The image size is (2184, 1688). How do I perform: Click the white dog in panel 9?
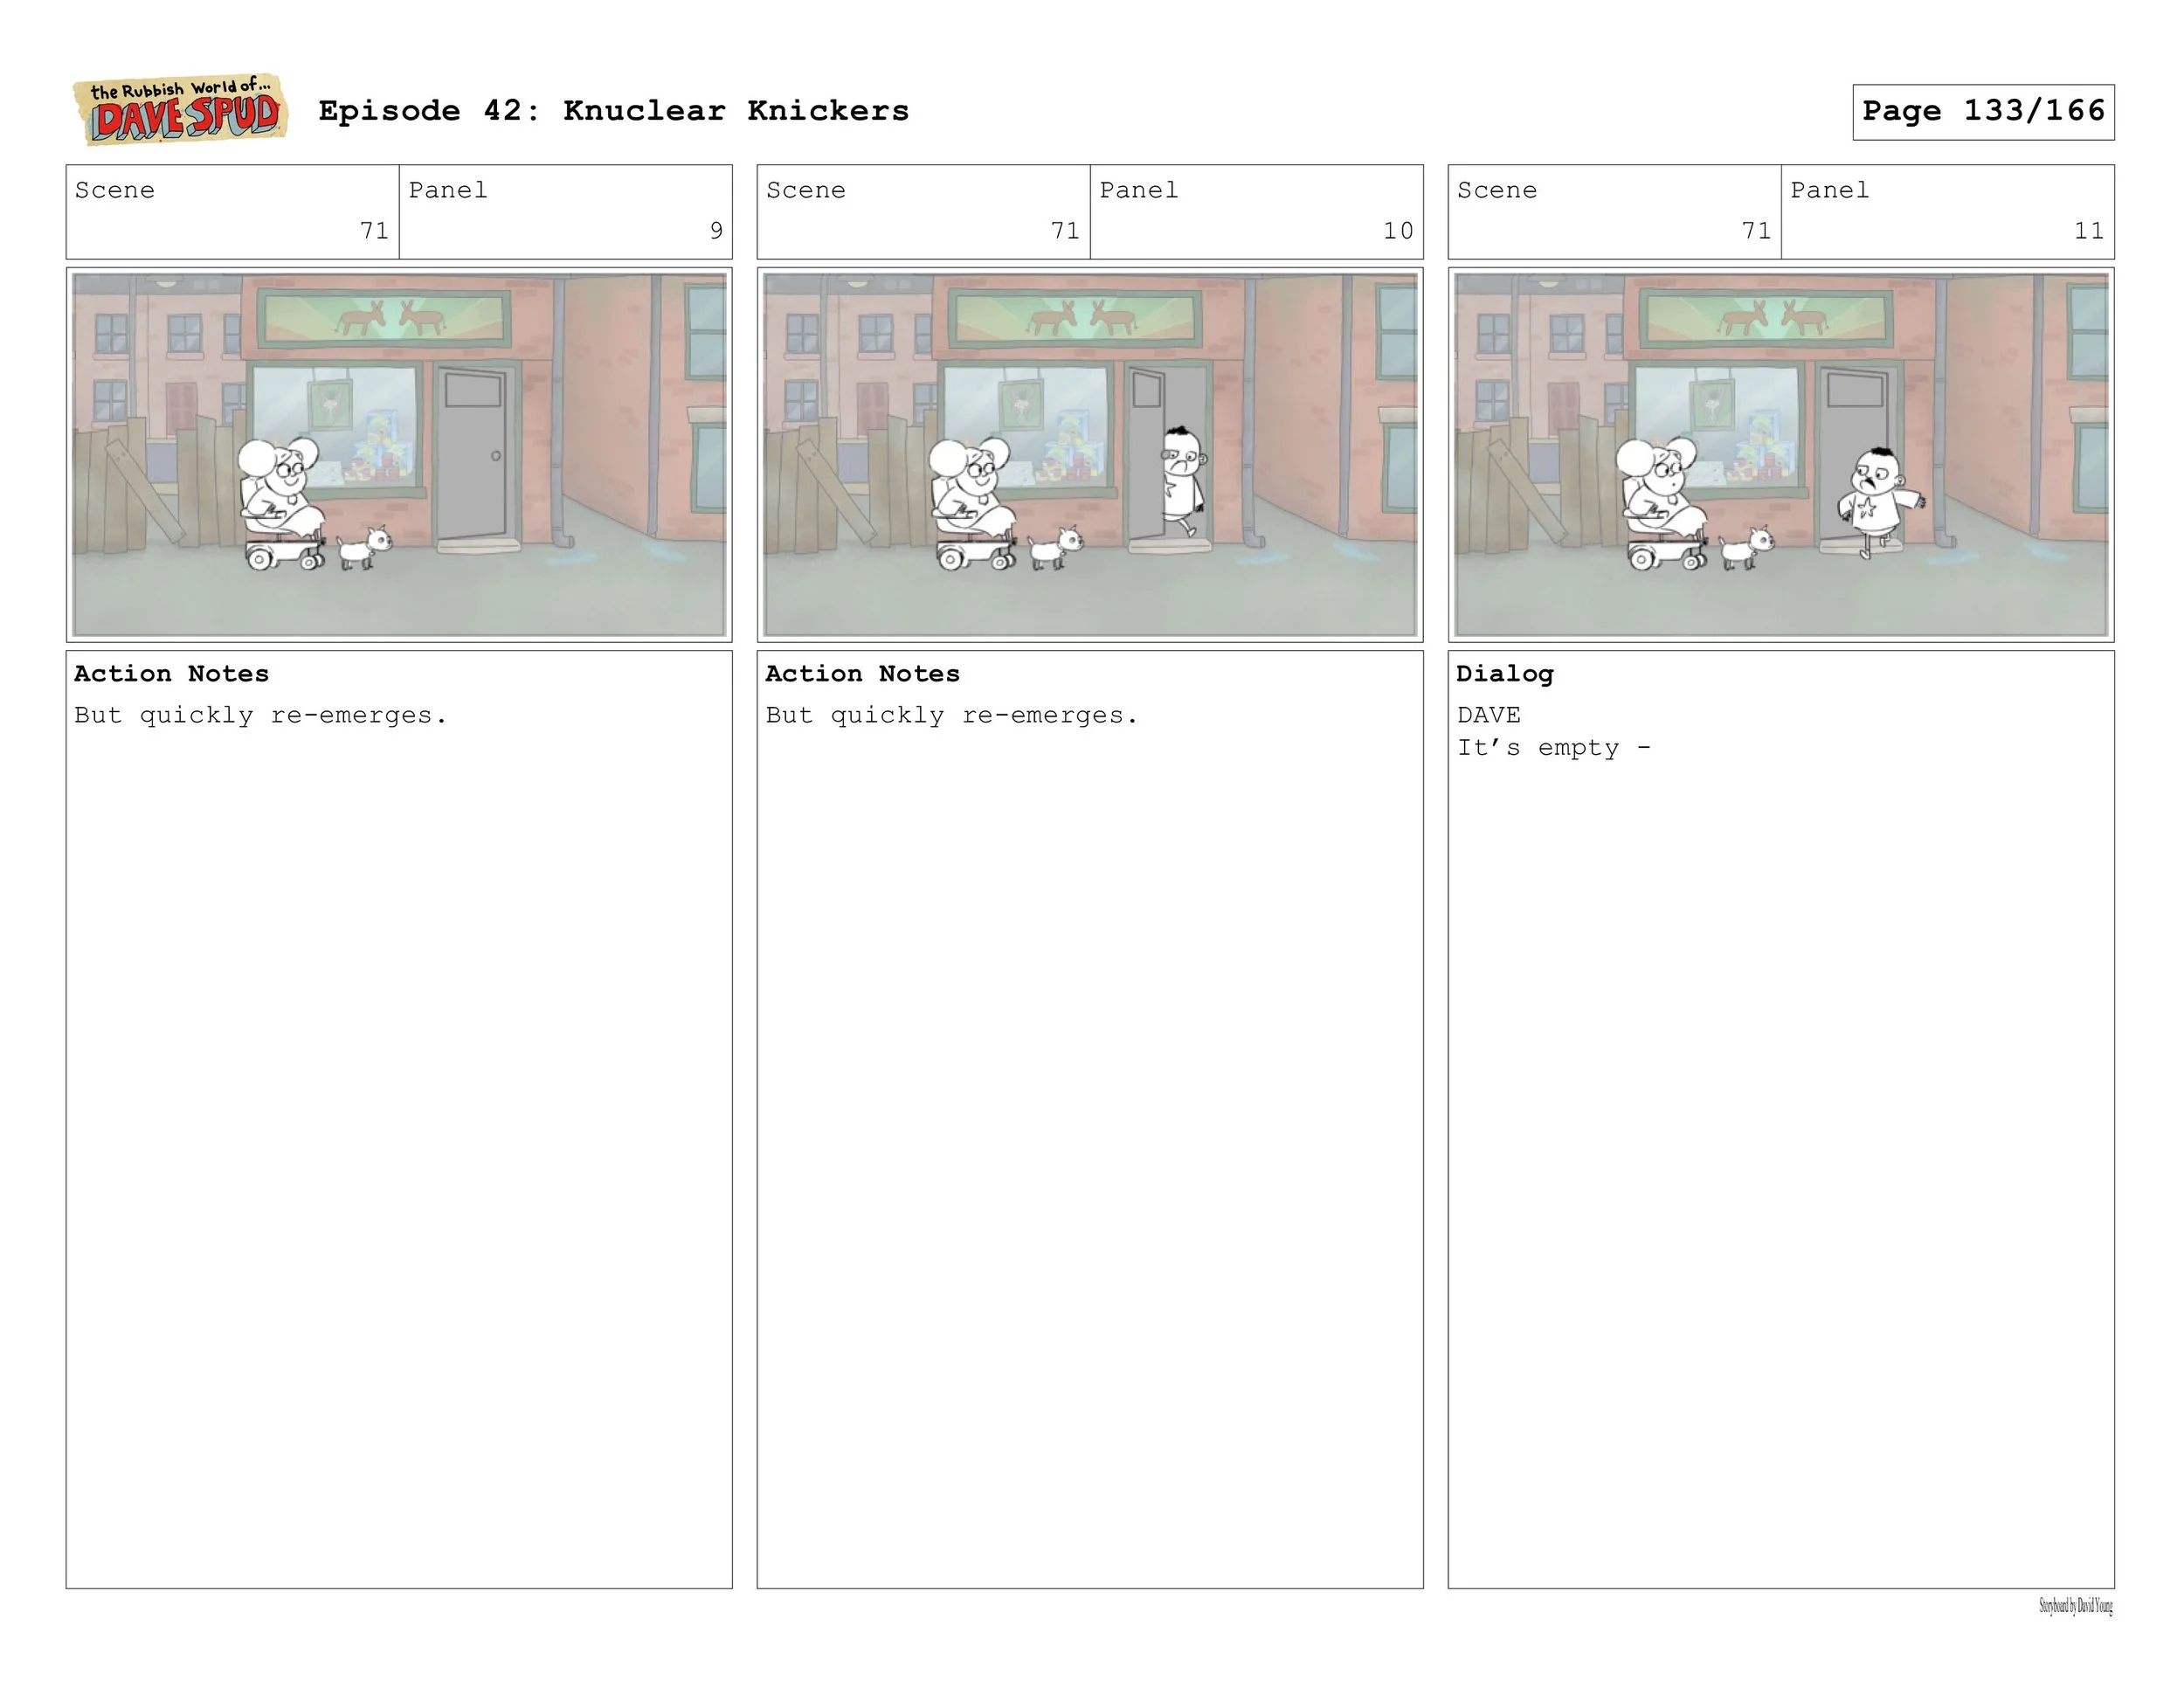[x=364, y=548]
